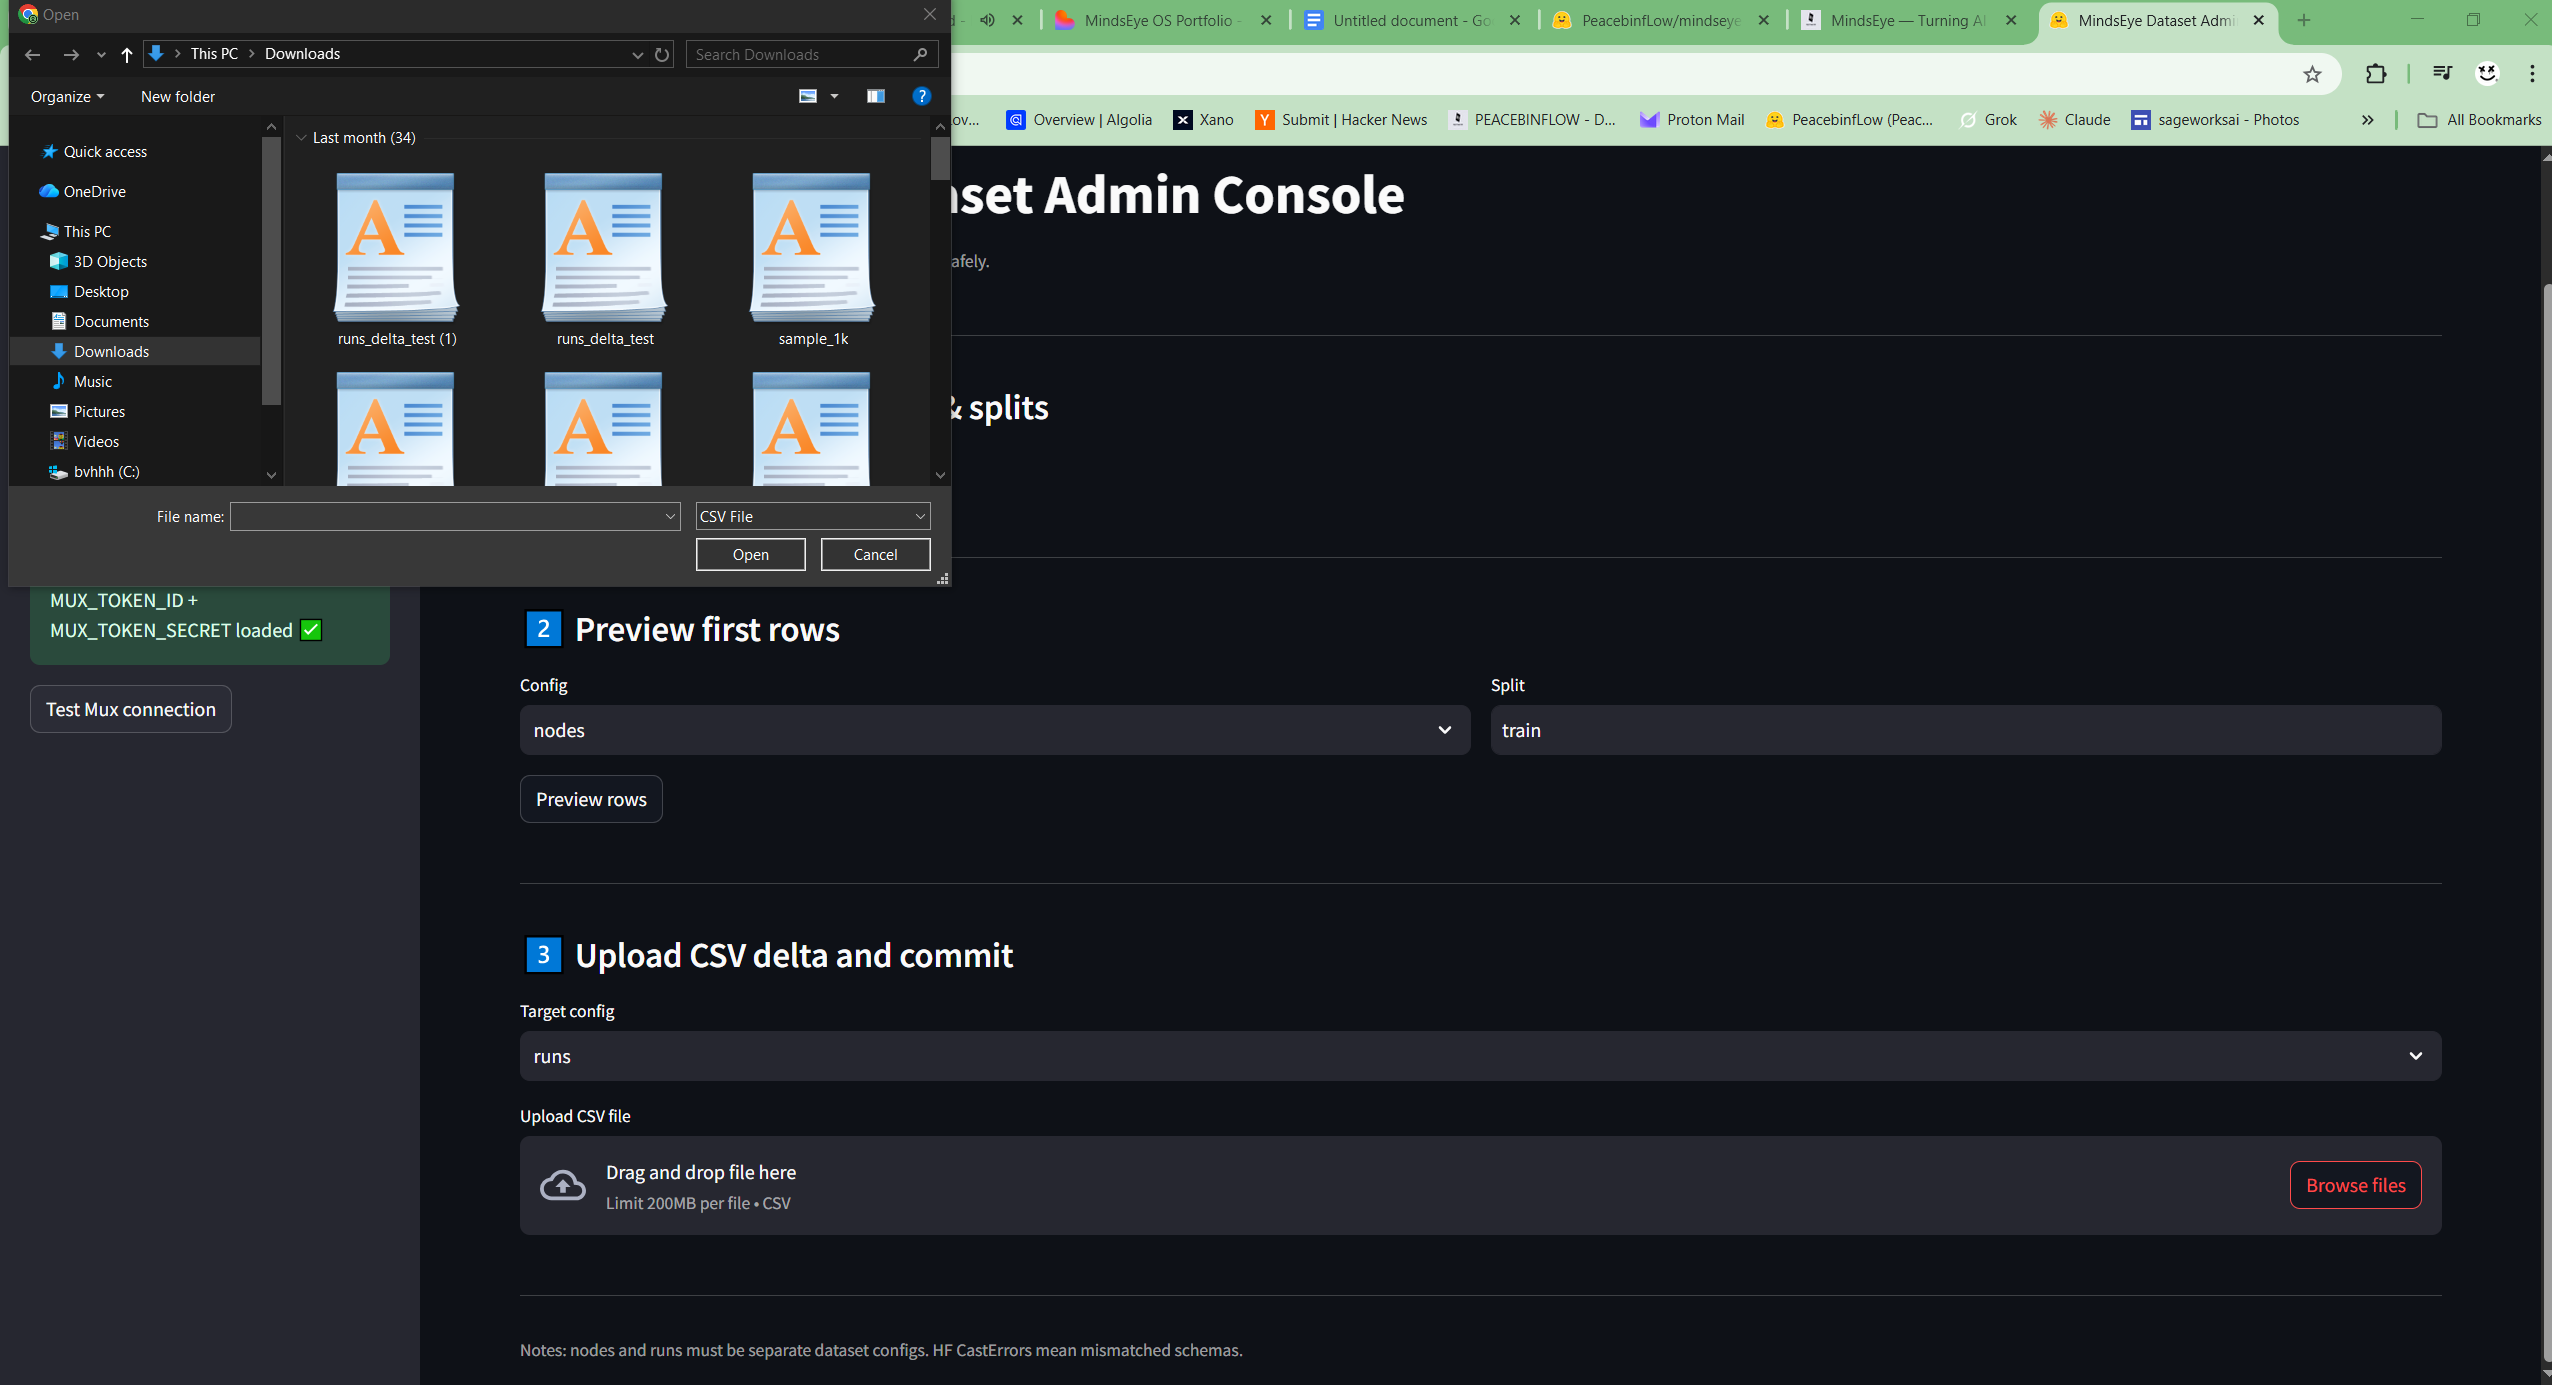Open the Config dropdown showing nodes
This screenshot has width=2552, height=1385.
point(993,730)
